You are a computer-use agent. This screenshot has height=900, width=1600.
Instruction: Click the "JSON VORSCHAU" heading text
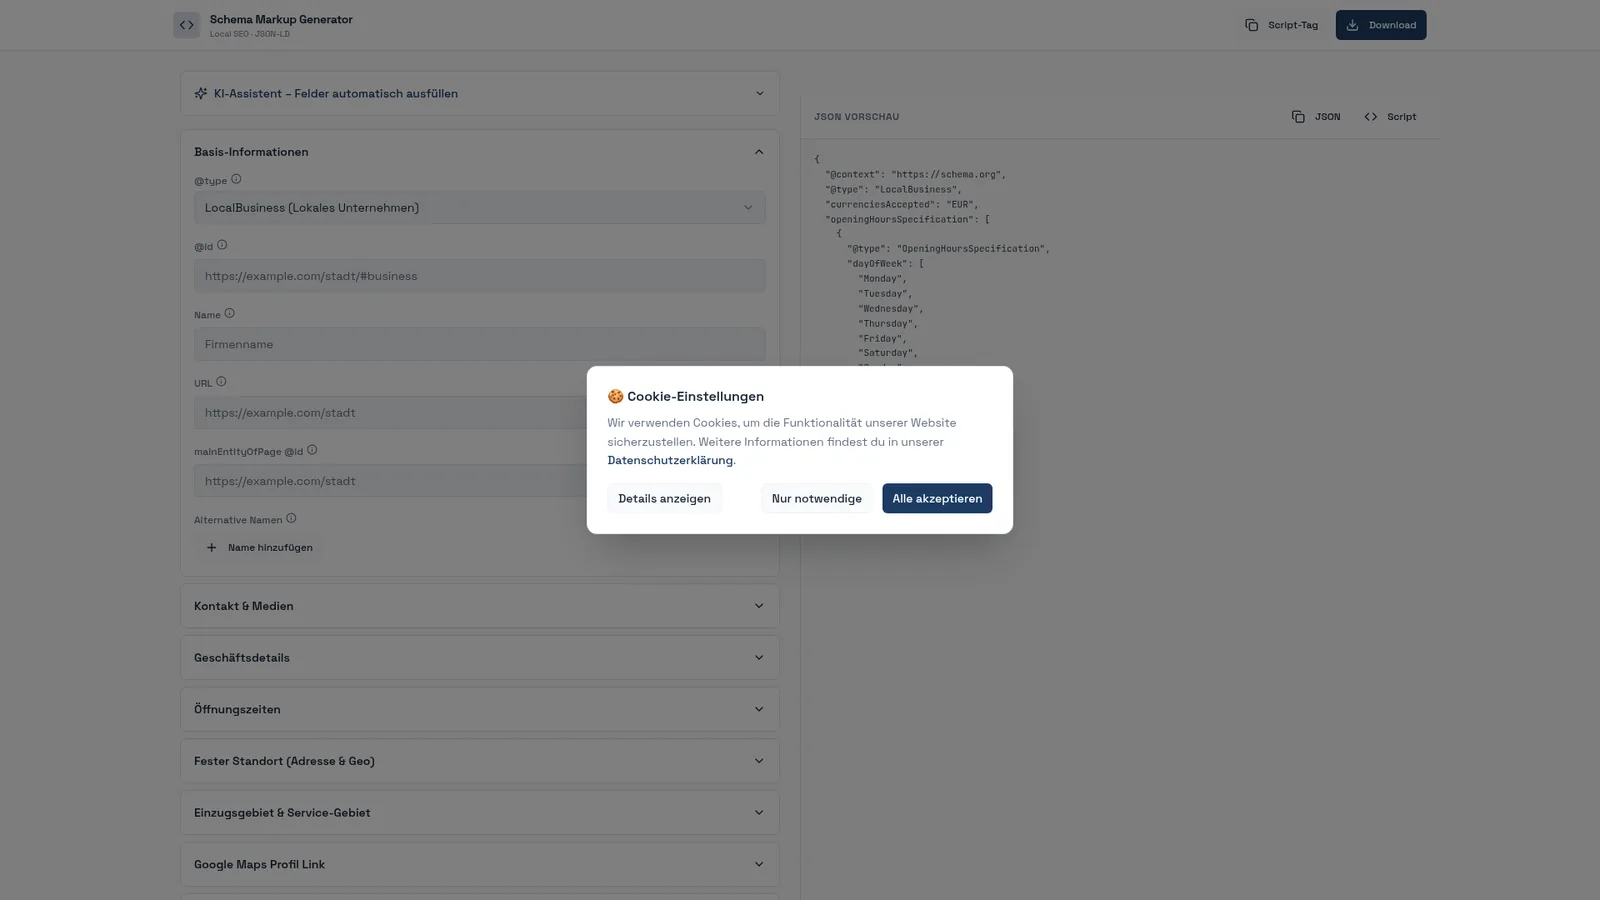856,117
